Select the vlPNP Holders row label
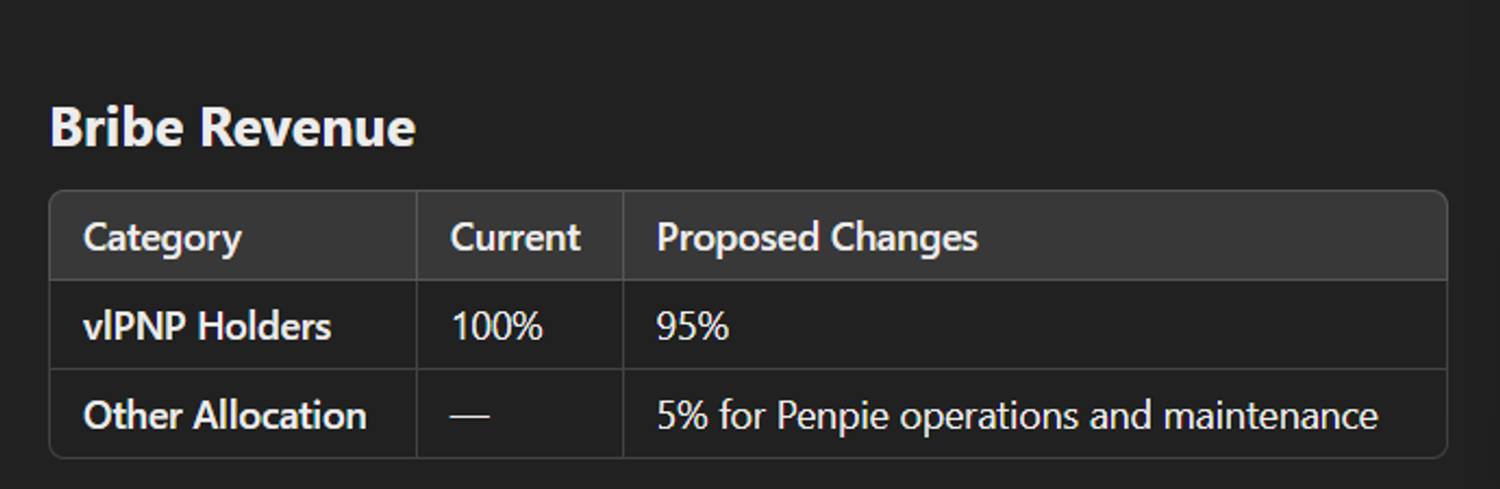 [207, 327]
